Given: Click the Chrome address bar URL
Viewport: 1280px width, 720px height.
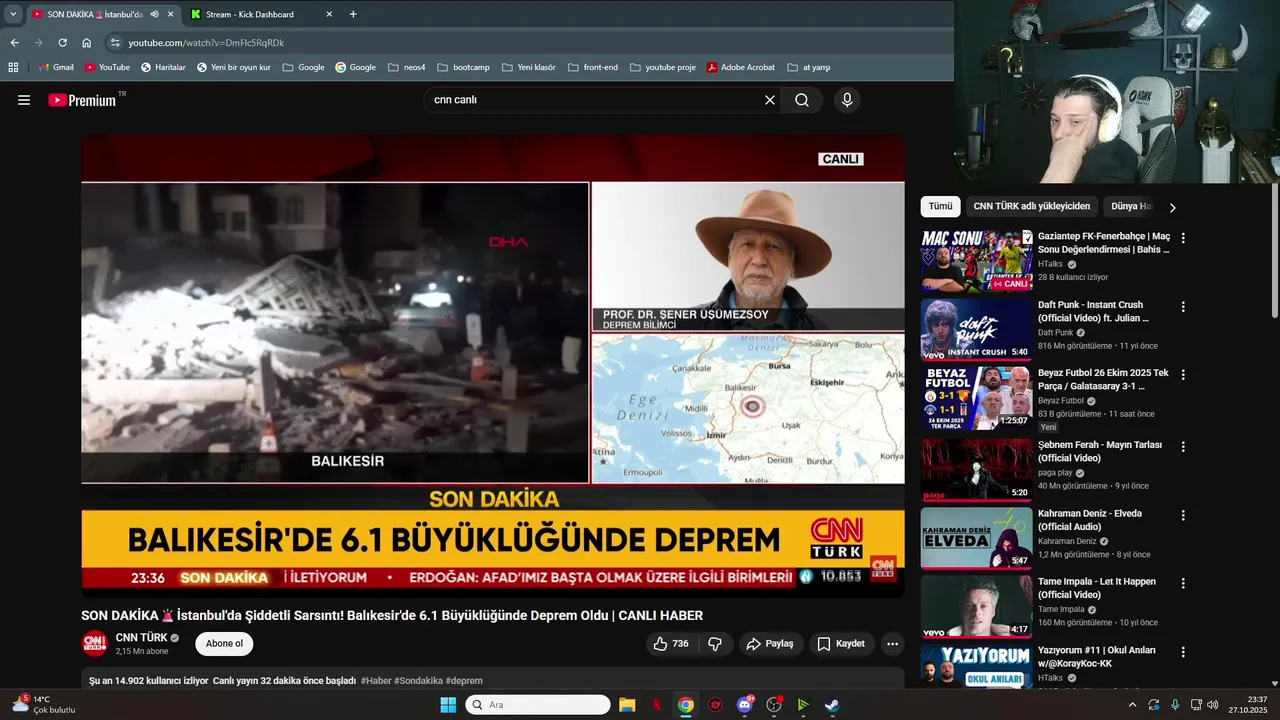Looking at the screenshot, I should [206, 43].
